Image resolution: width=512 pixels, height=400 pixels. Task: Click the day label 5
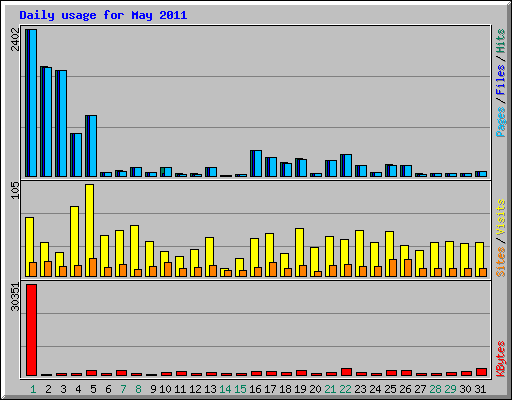click(x=93, y=389)
